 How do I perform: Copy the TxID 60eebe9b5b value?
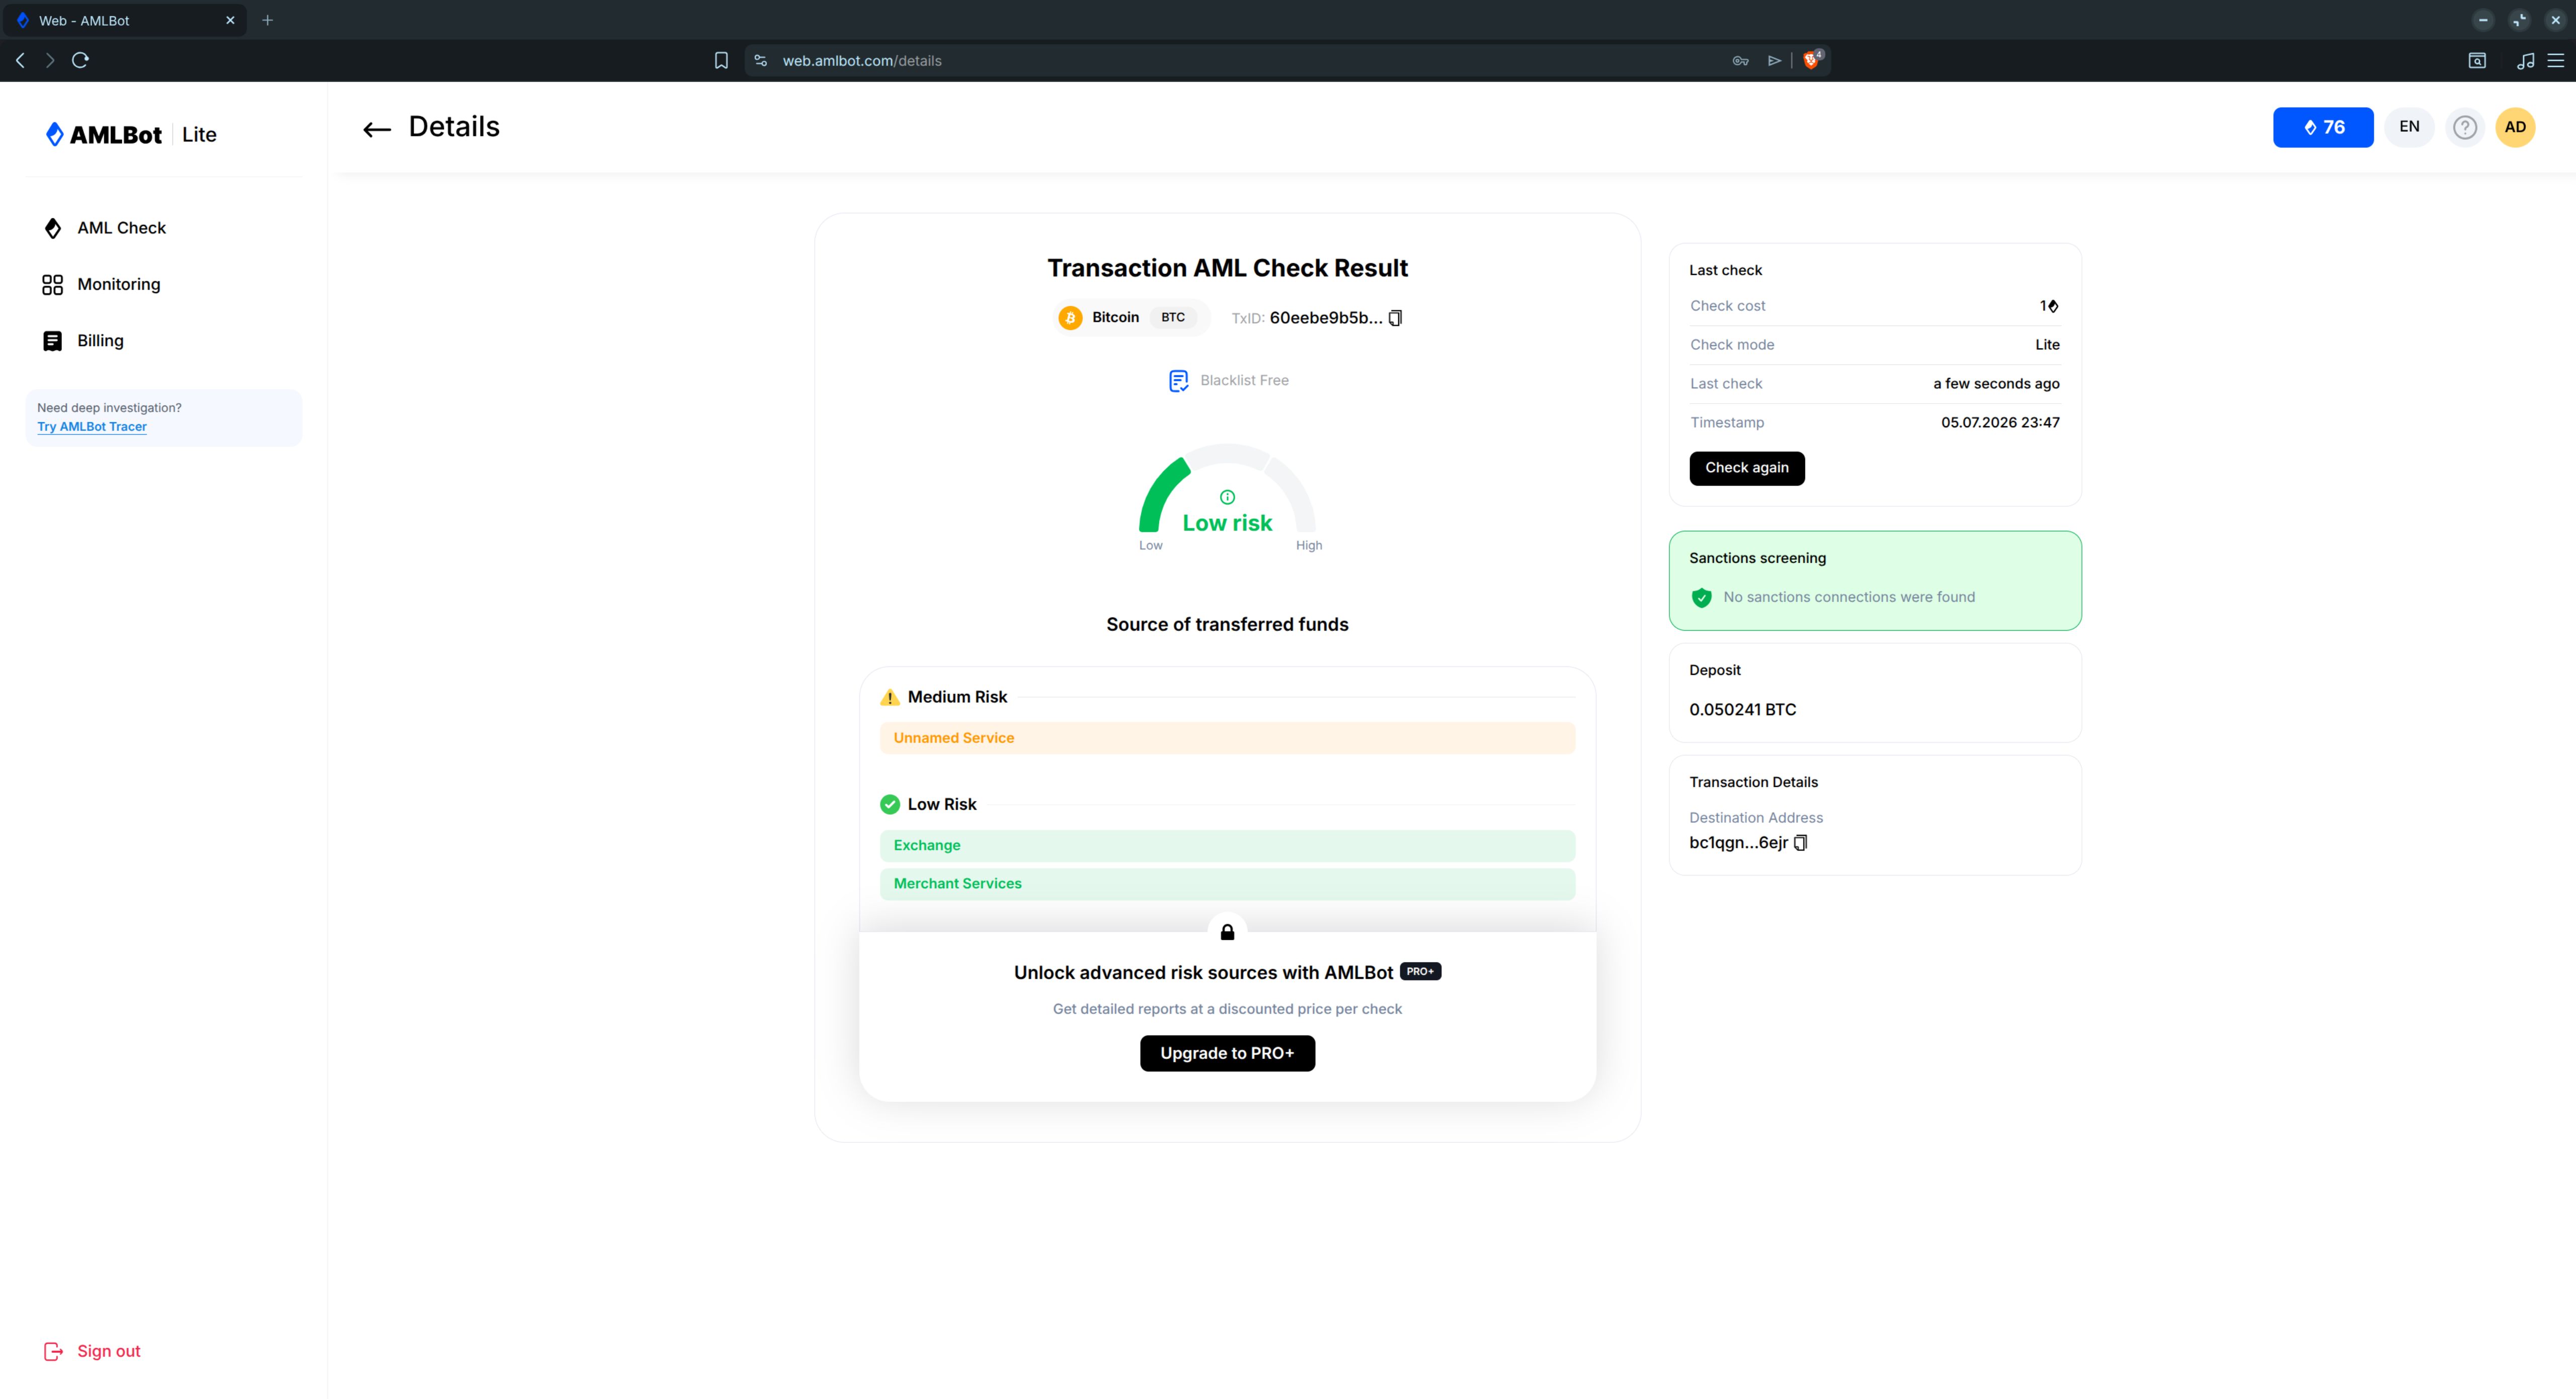click(x=1395, y=318)
